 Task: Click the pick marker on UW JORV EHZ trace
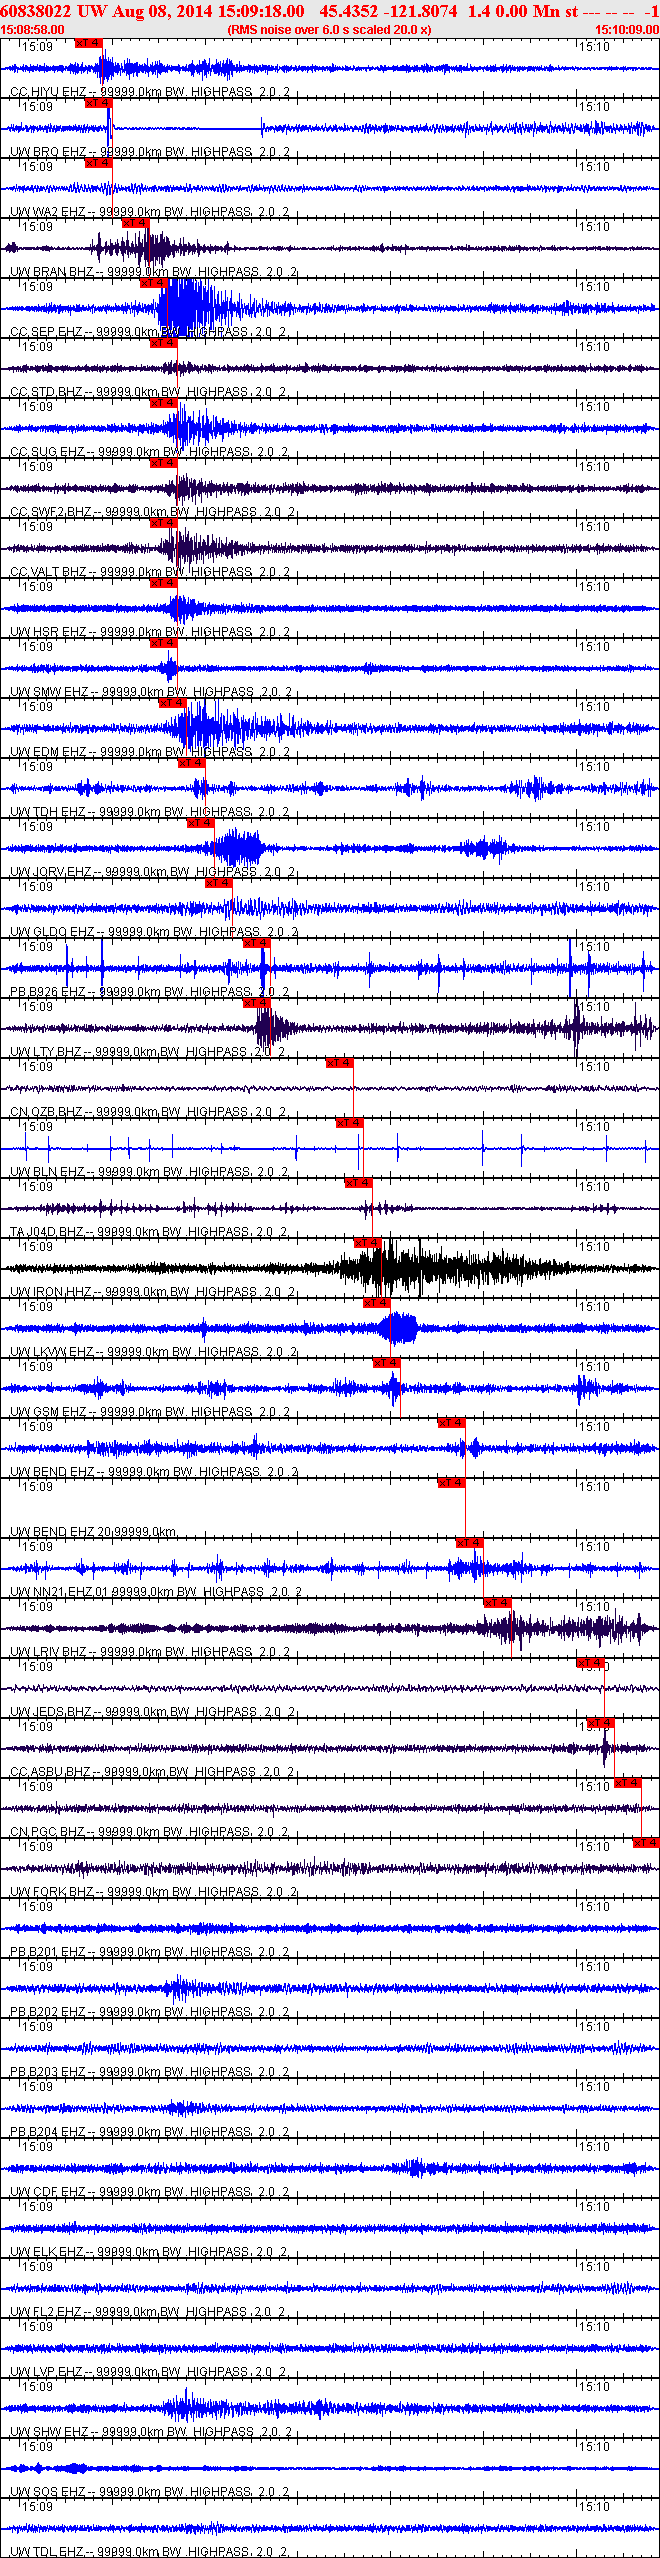pyautogui.click(x=200, y=823)
